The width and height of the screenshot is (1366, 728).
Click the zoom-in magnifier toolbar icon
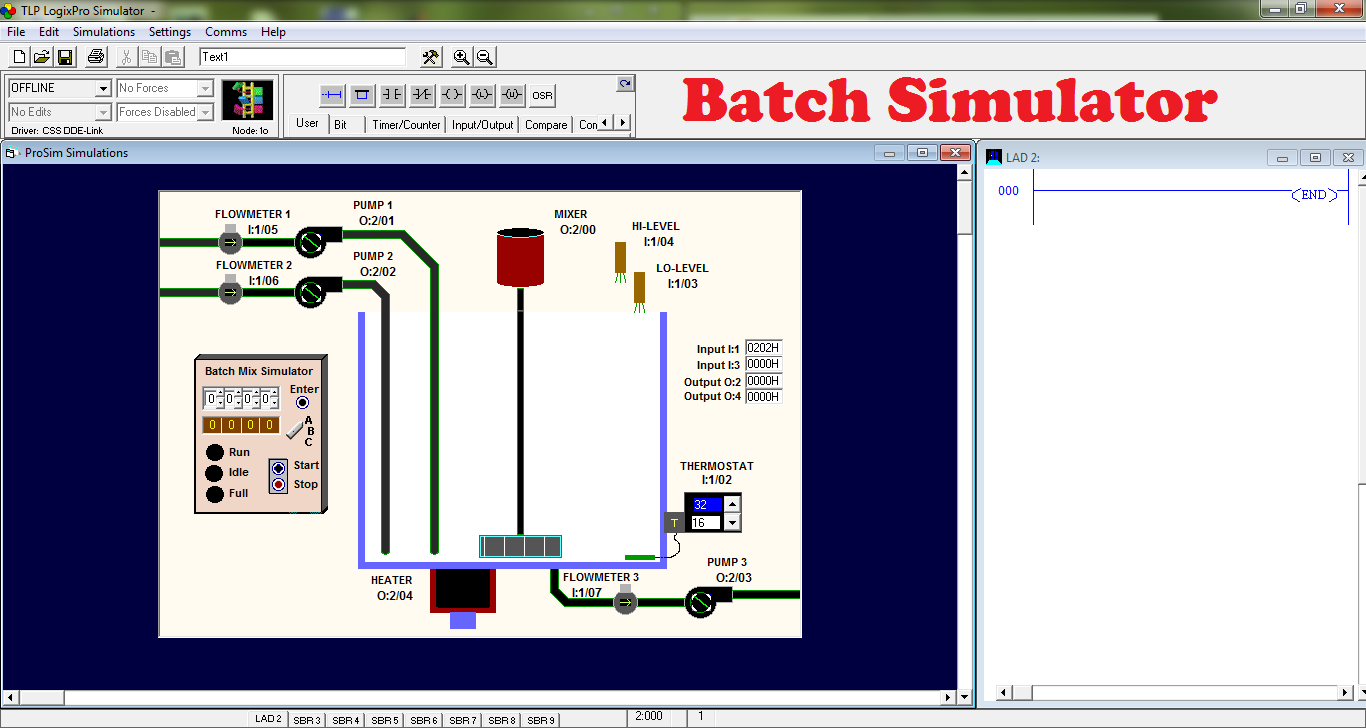click(x=461, y=57)
